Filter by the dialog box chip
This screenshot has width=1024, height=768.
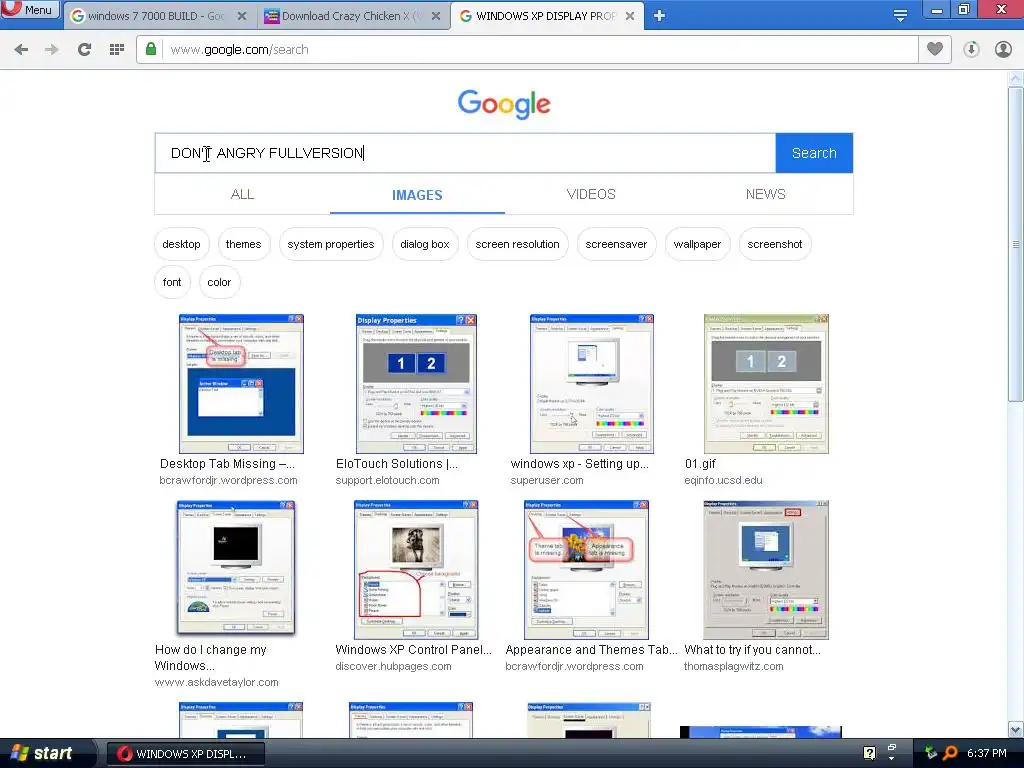[424, 244]
